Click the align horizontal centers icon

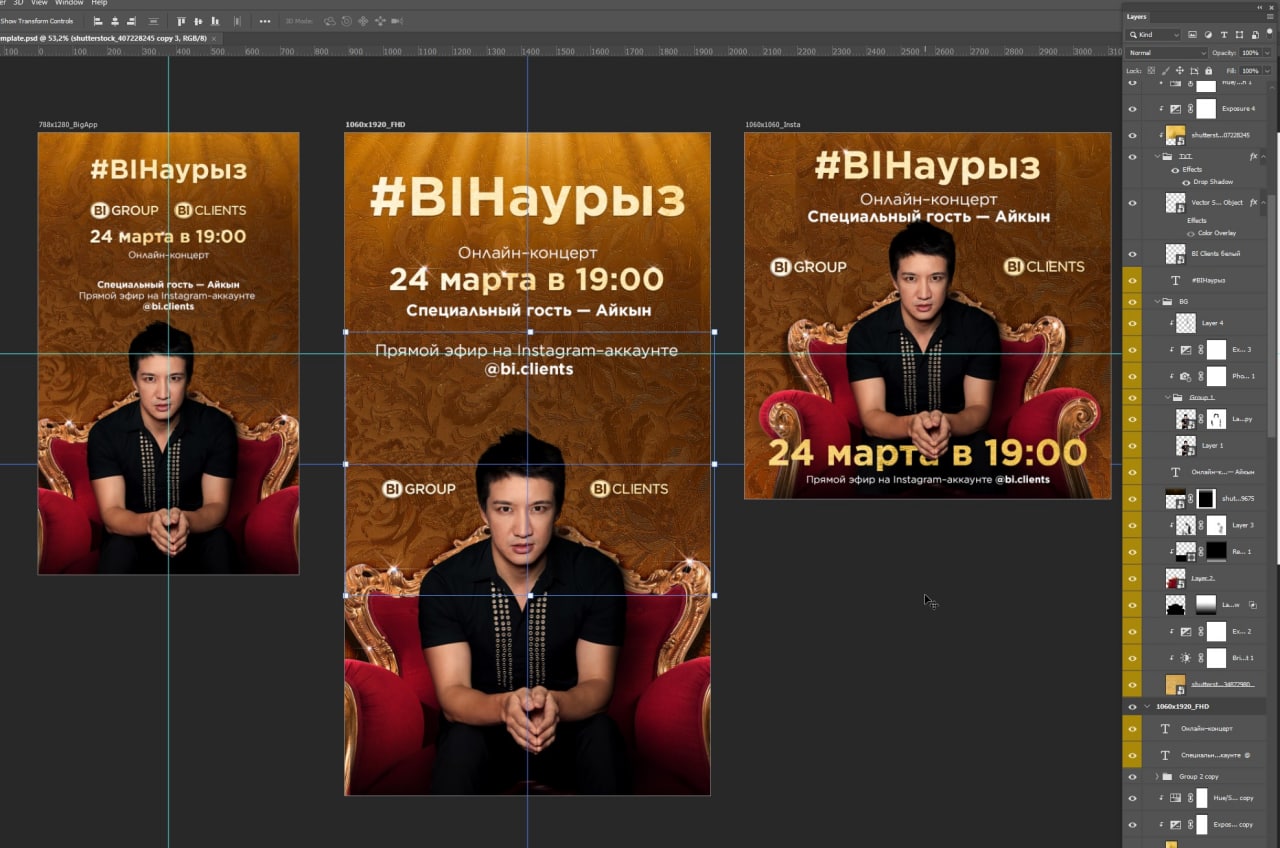click(116, 21)
